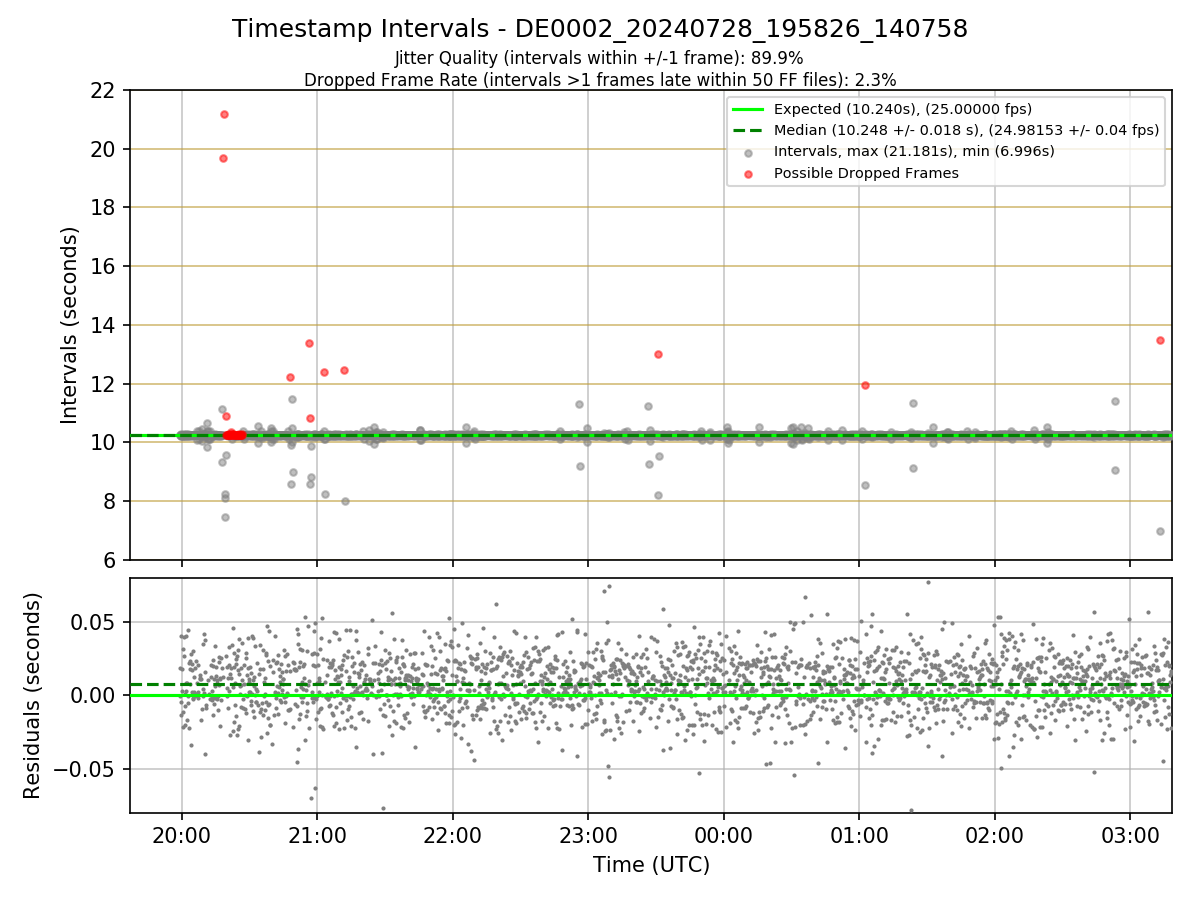The height and width of the screenshot is (900, 1200).
Task: Click the cluster of red points just after 20:00 on the 10-second line
Action: (234, 435)
